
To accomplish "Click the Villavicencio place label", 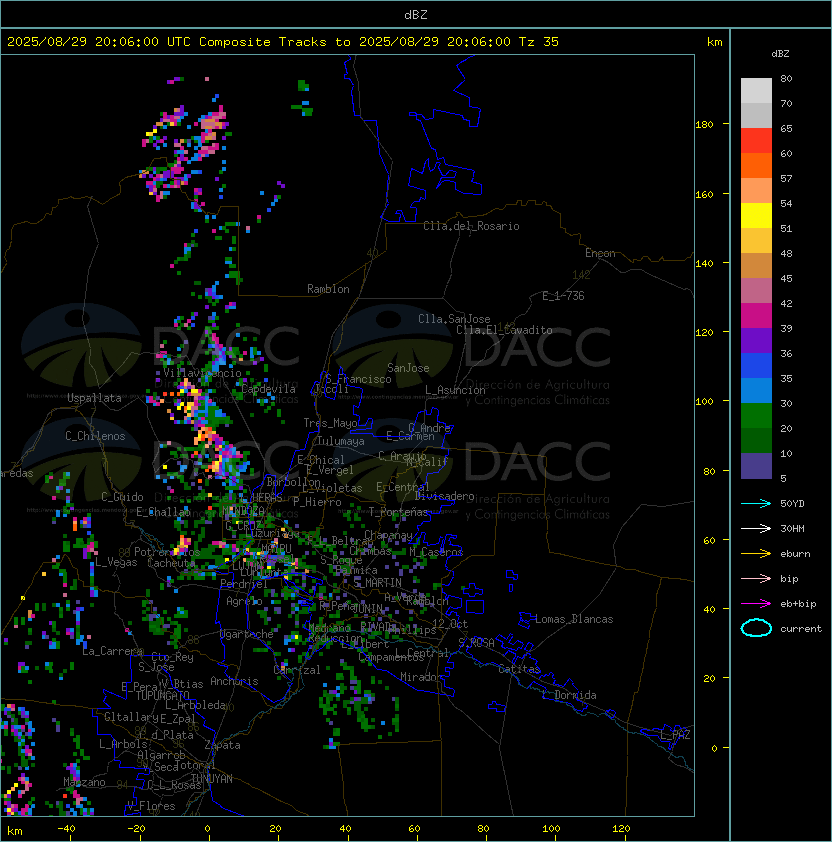I will point(202,373).
